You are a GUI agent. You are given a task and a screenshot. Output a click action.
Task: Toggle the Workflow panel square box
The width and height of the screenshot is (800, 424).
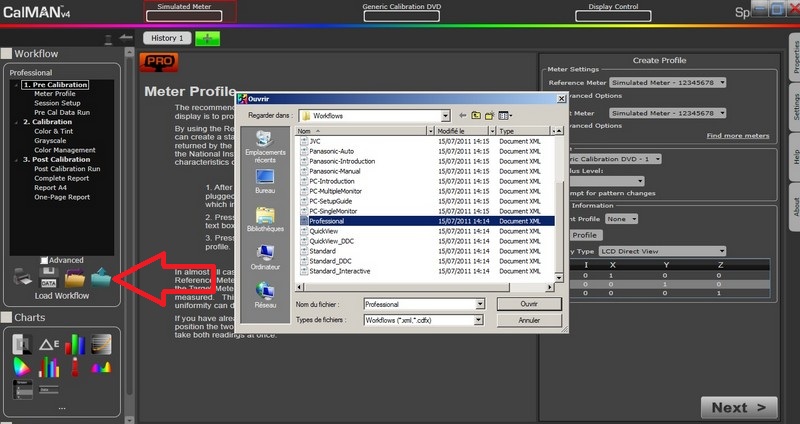pos(6,54)
